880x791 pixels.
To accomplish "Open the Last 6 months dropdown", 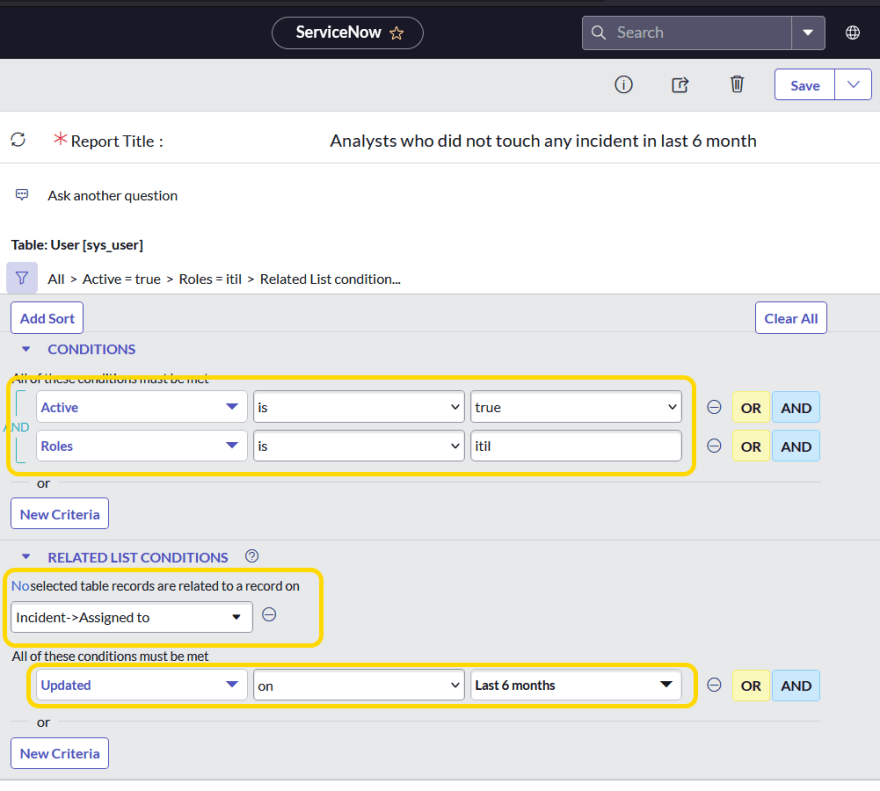I will (576, 685).
